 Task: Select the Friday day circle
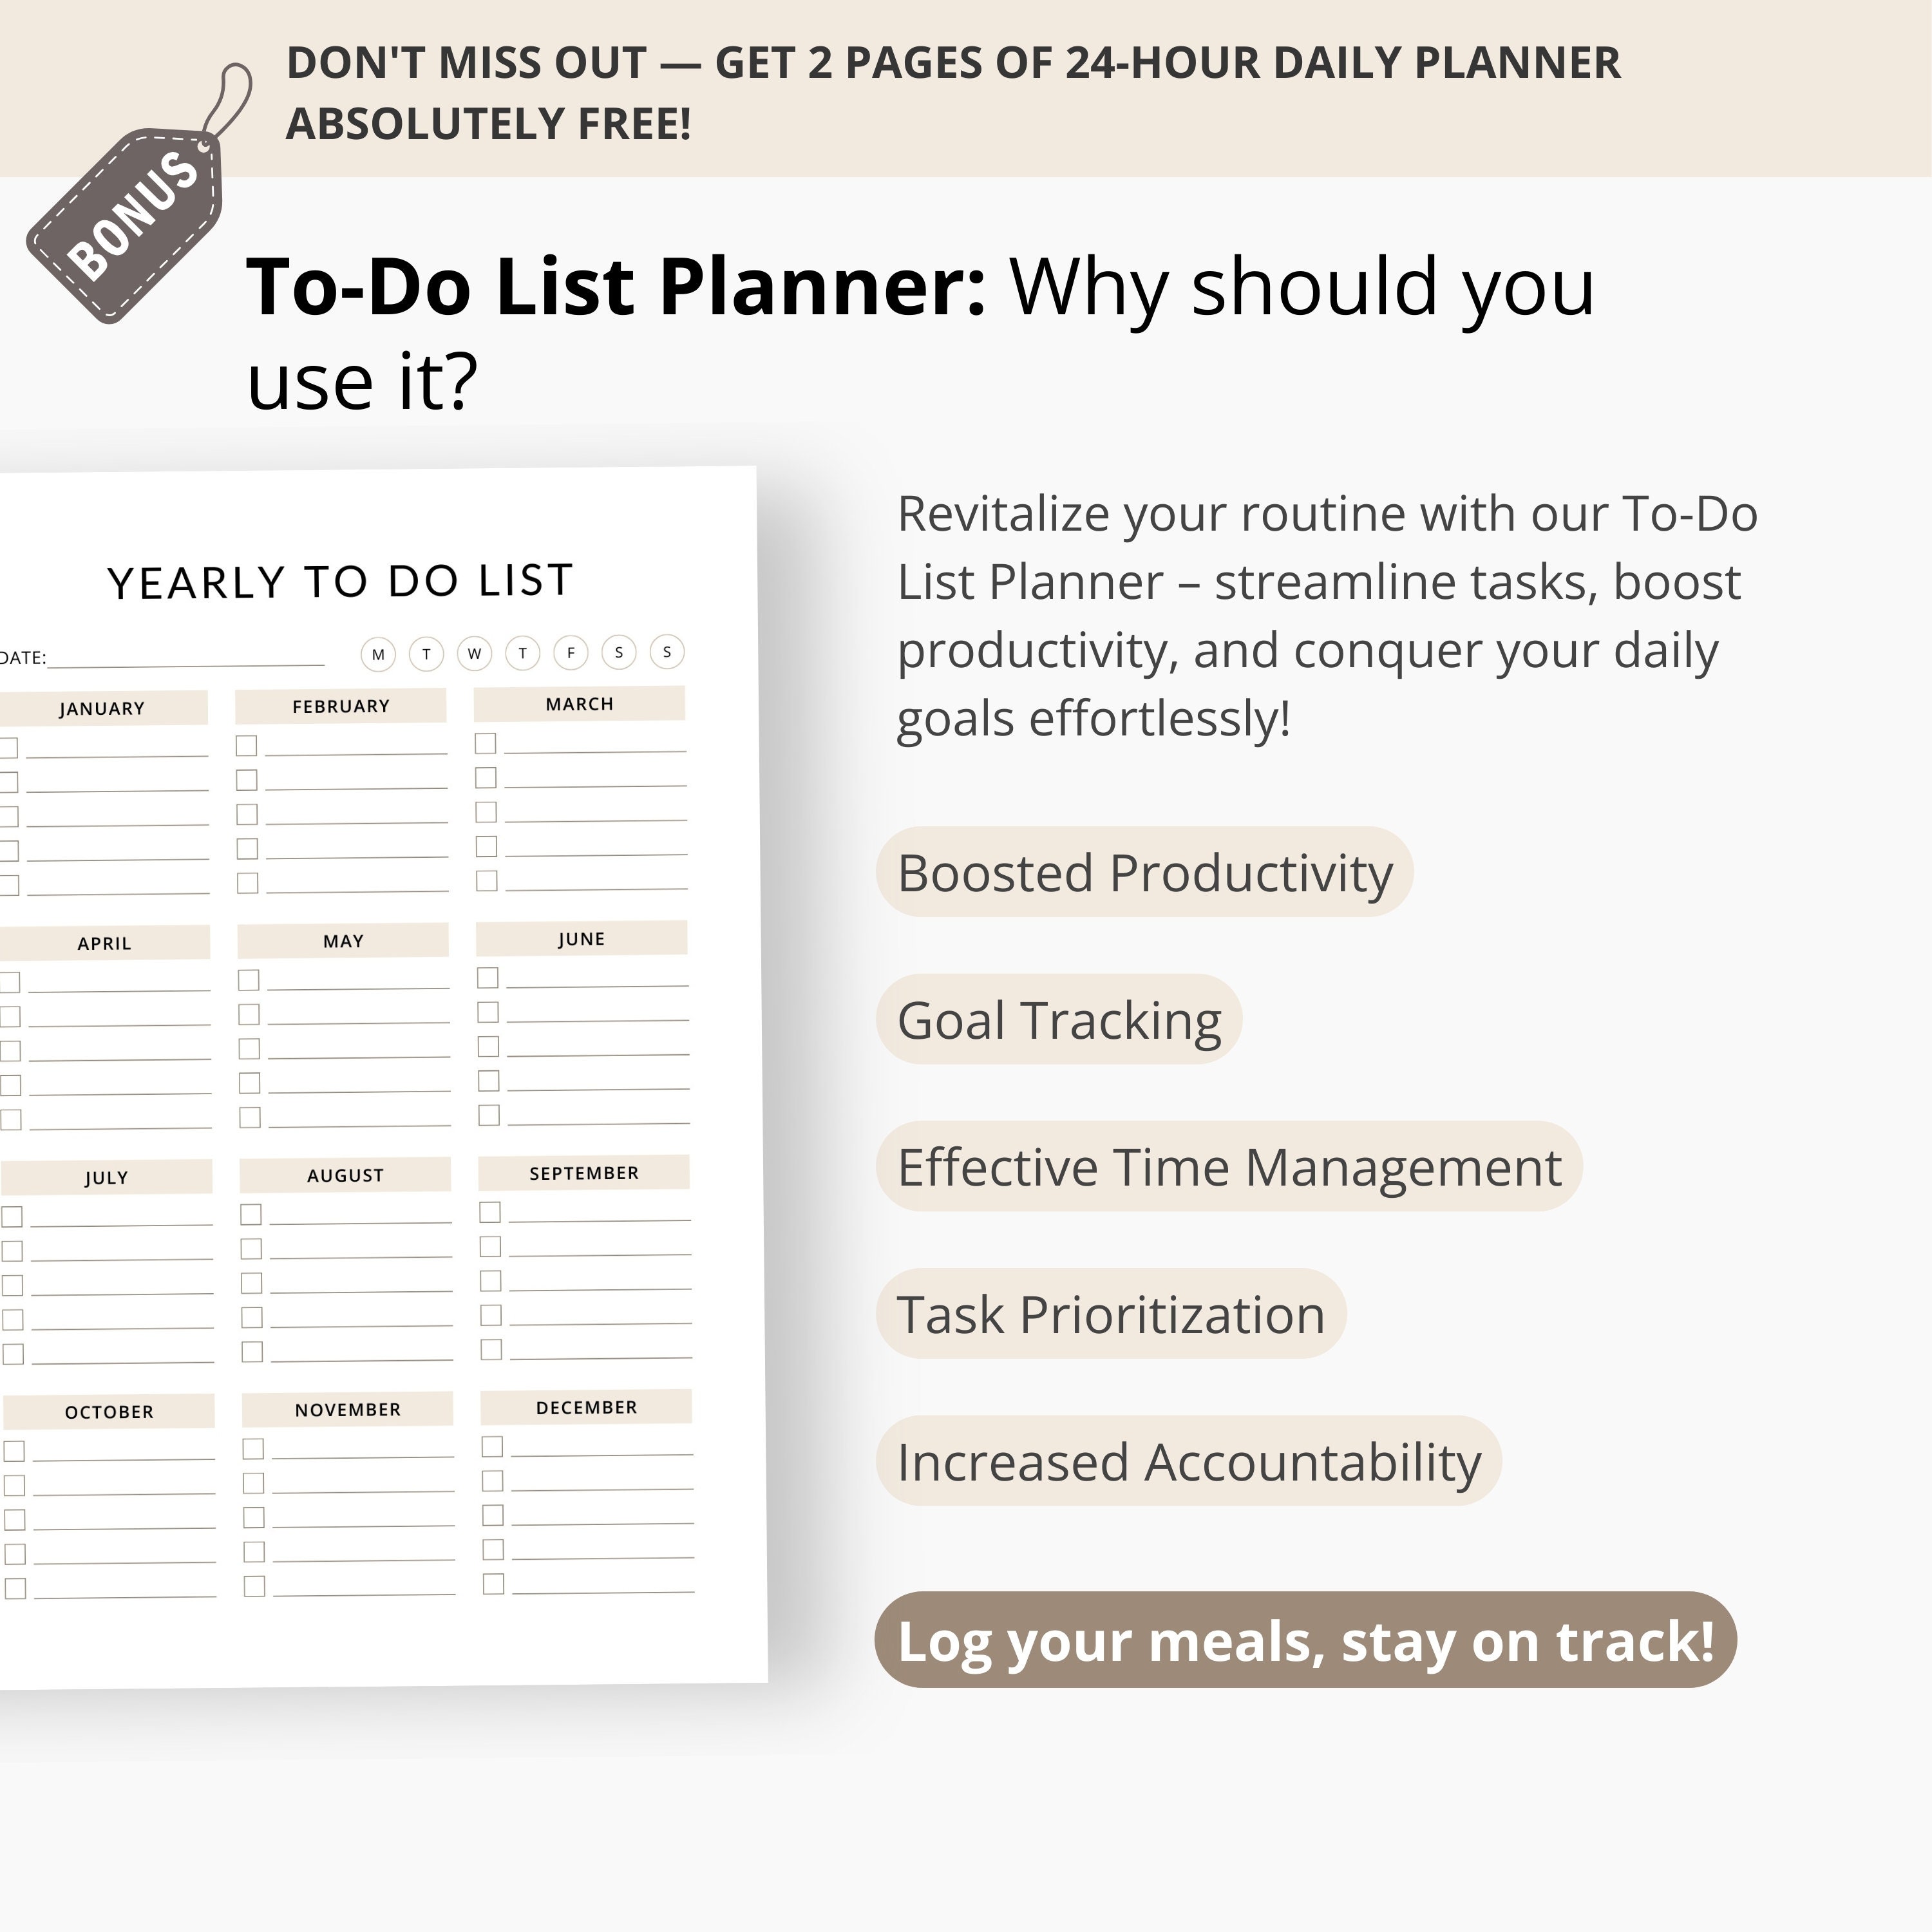(x=570, y=653)
